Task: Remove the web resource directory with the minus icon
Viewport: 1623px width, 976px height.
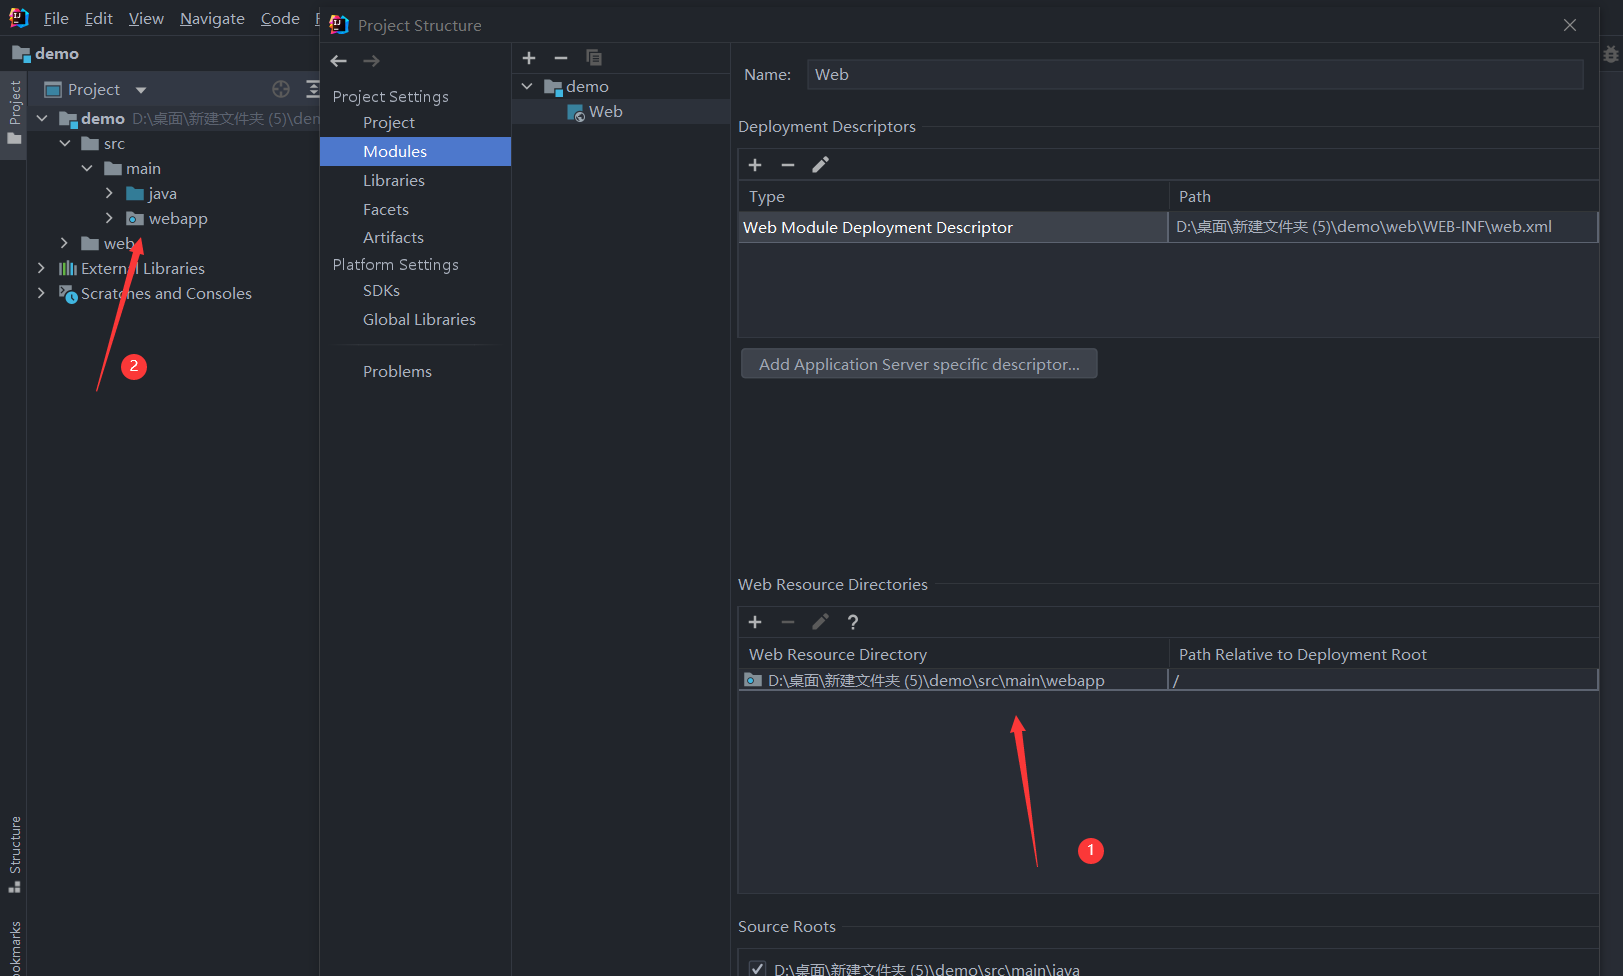Action: click(x=788, y=622)
